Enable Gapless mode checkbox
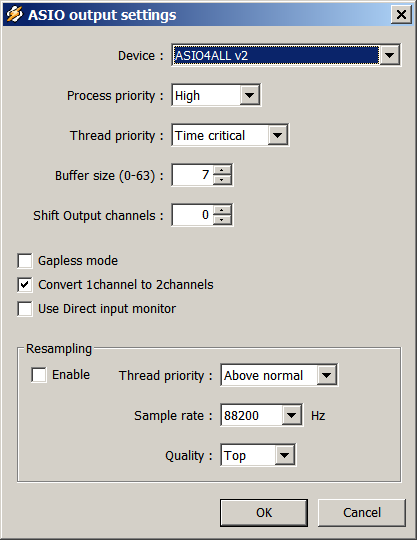417x540 pixels. [x=25, y=261]
